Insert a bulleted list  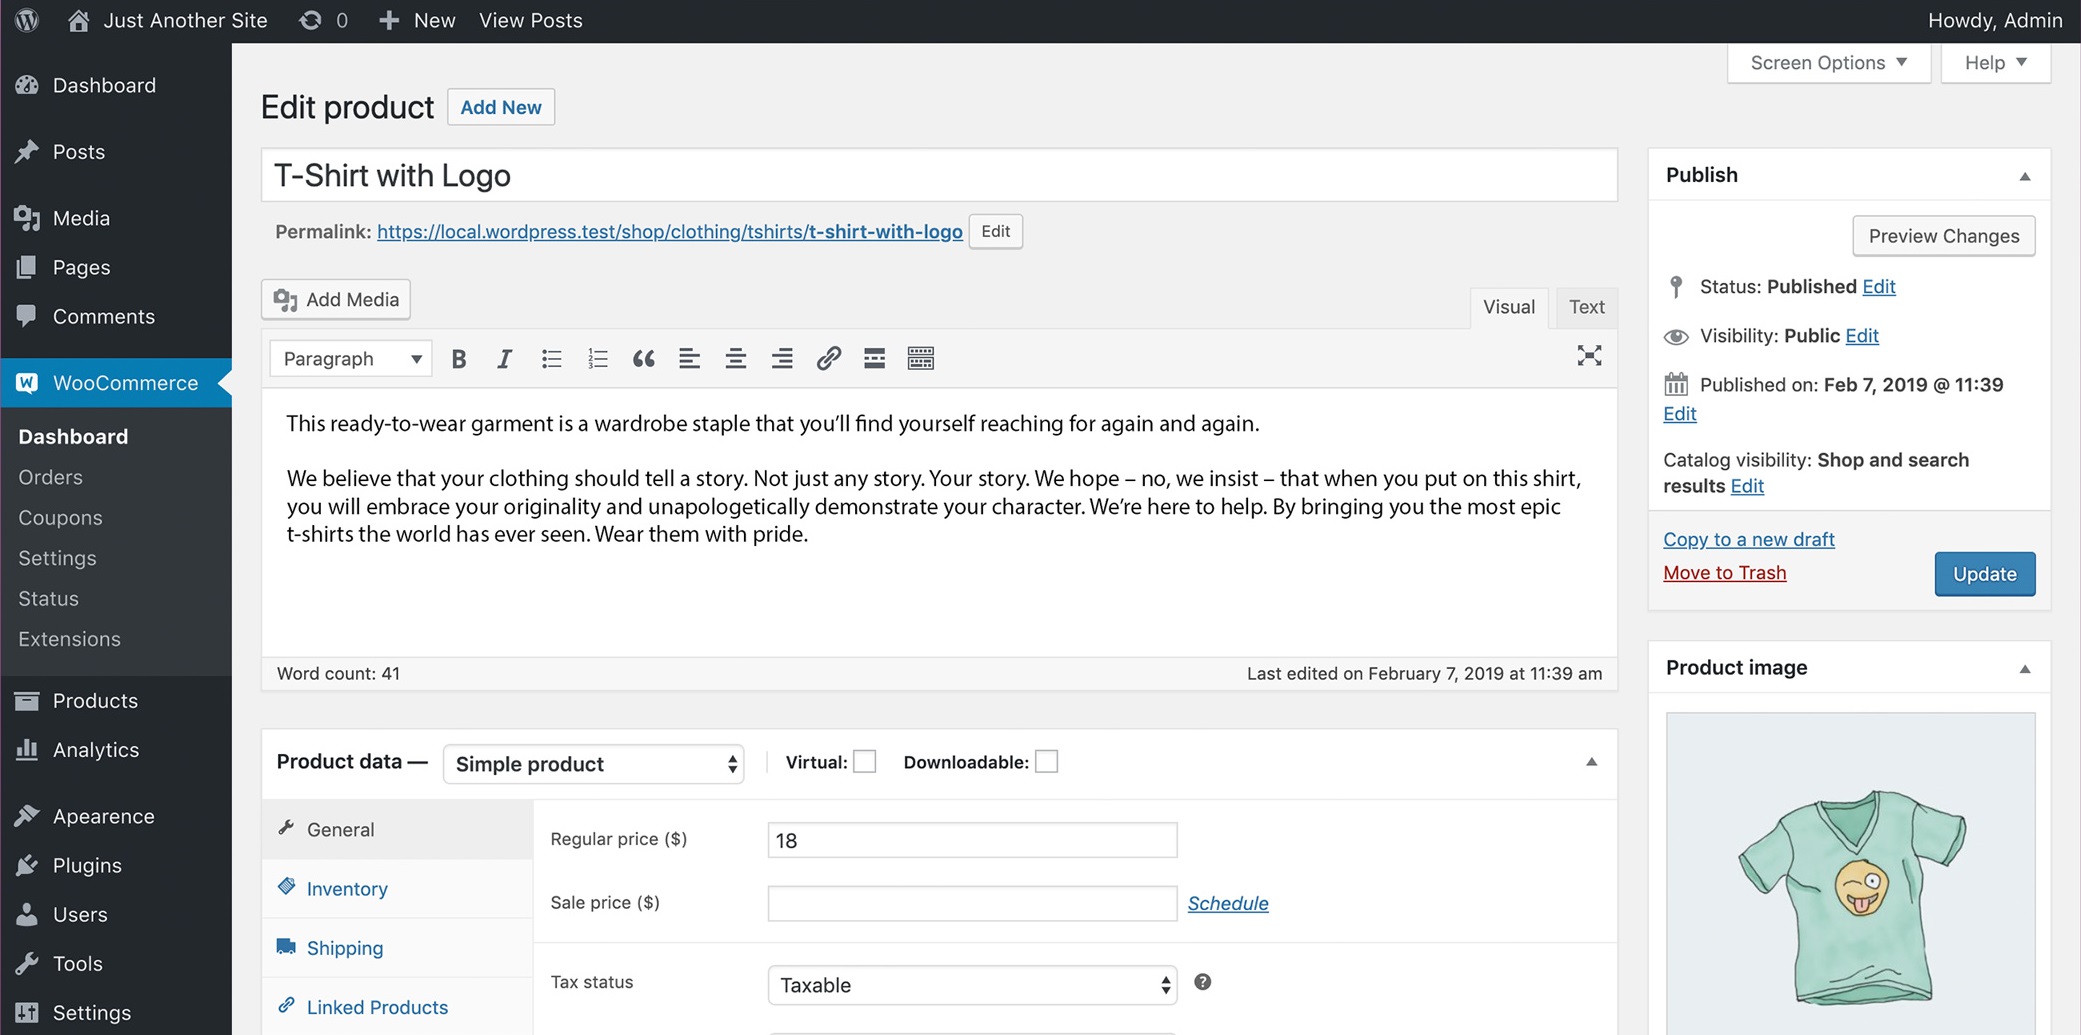pos(551,359)
